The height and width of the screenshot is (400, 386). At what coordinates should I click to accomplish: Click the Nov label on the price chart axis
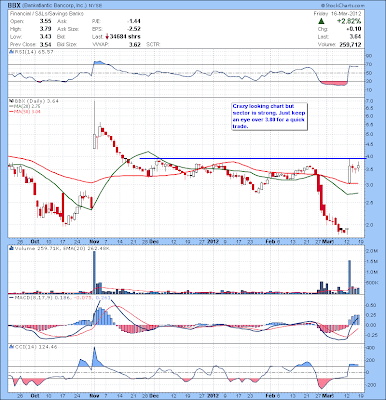(95, 240)
